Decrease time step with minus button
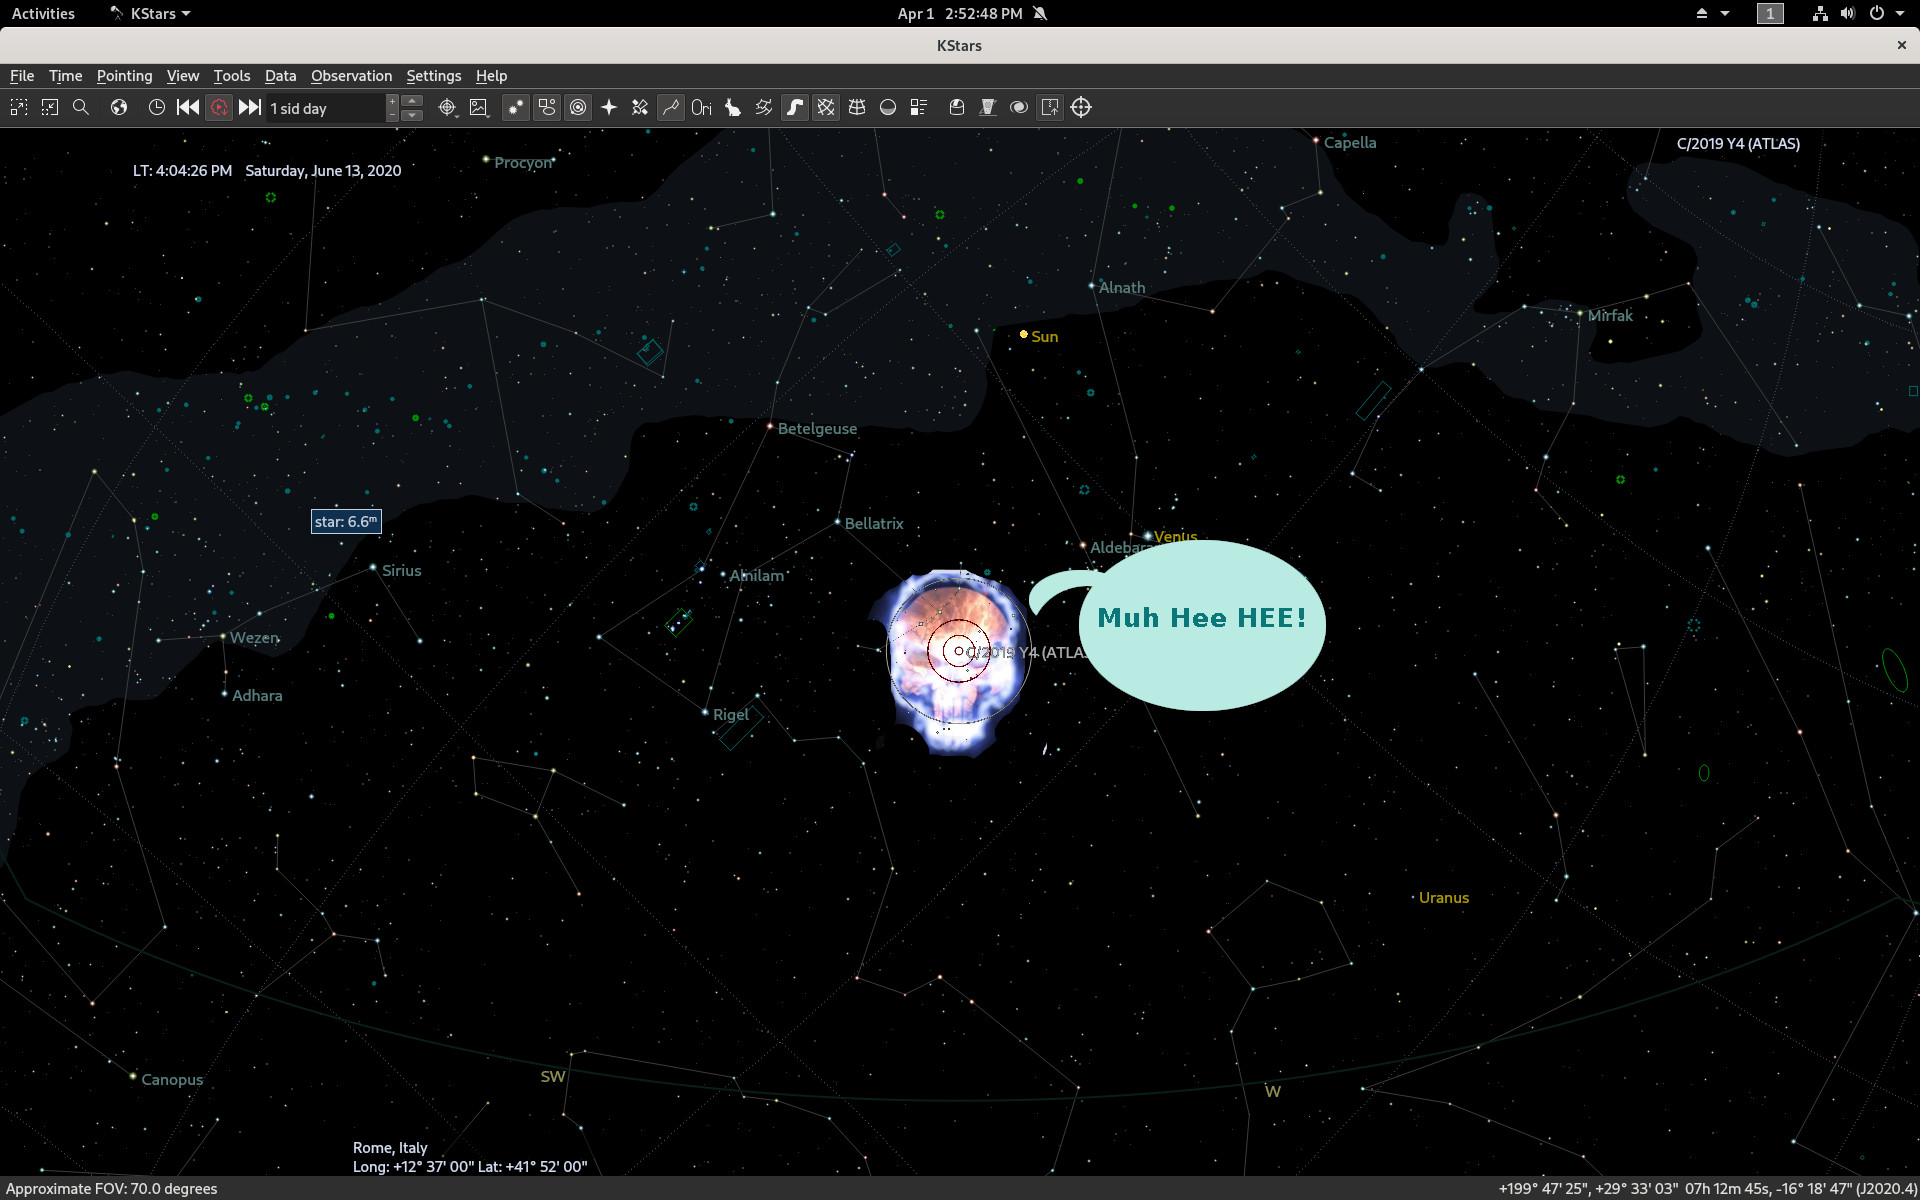 pyautogui.click(x=392, y=115)
